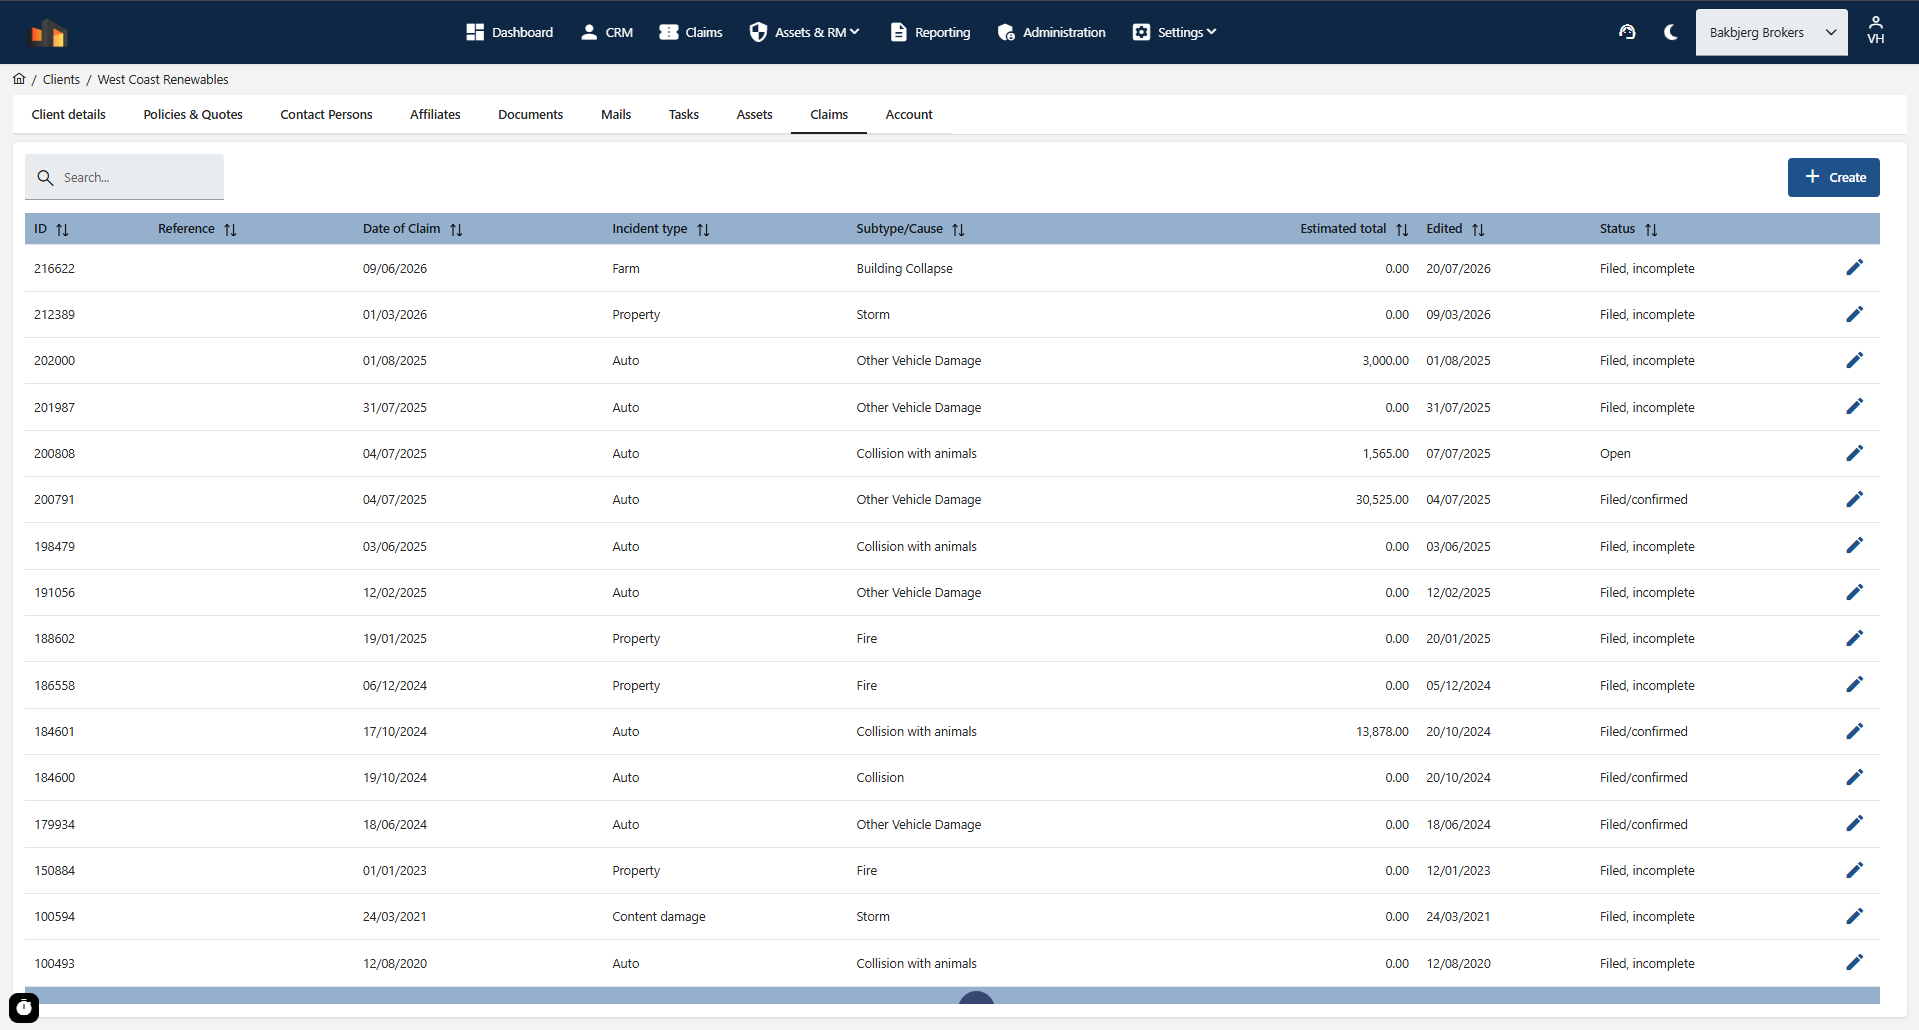Switch to Account tab
1919x1030 pixels.
[909, 114]
